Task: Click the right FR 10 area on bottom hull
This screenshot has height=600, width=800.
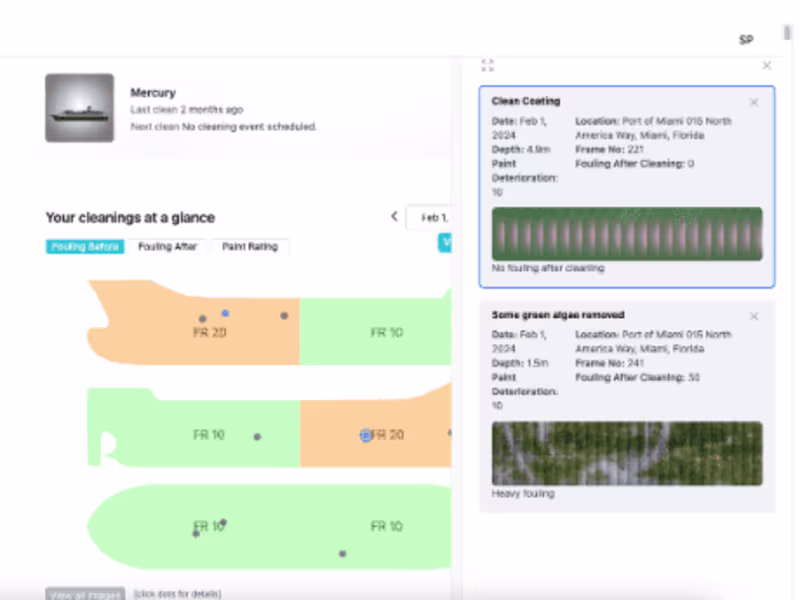Action: [x=386, y=527]
